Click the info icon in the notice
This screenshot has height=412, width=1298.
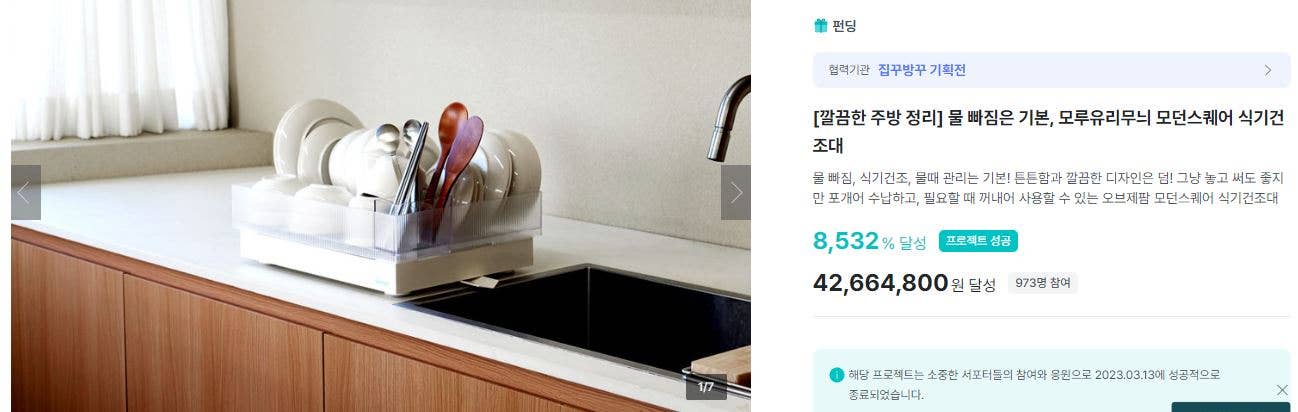836,375
